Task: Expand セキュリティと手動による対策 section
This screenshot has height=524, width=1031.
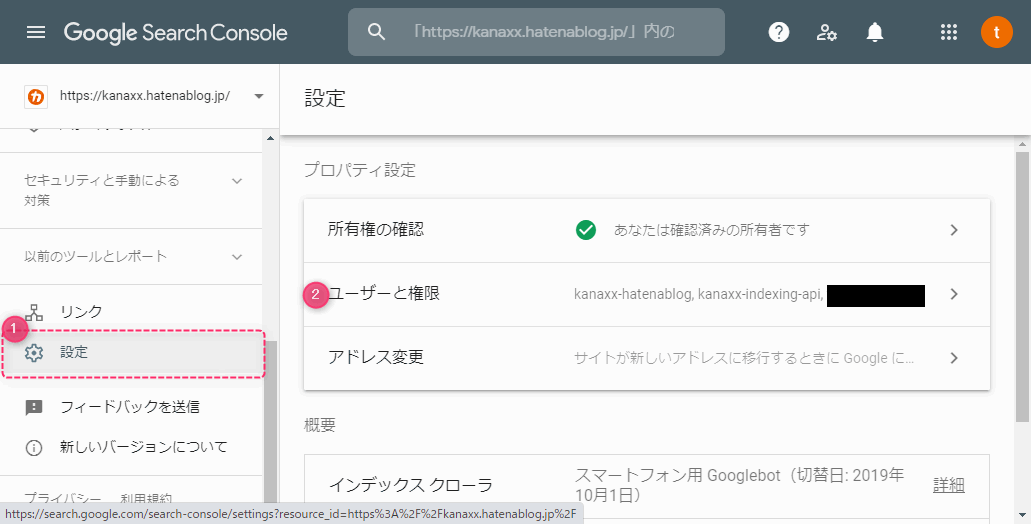Action: tap(131, 190)
